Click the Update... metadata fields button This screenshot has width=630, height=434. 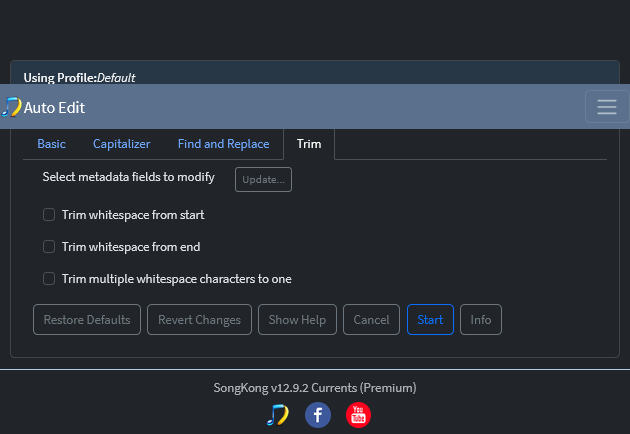(x=264, y=180)
